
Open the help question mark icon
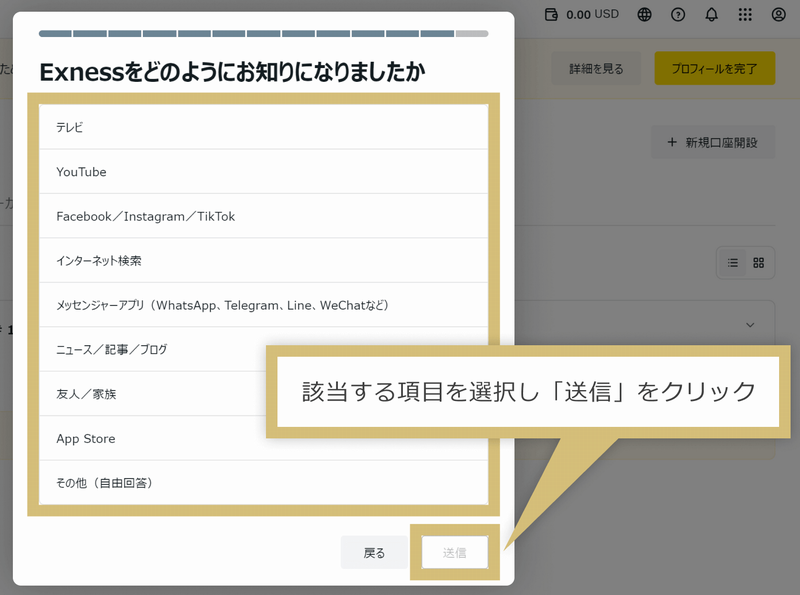[x=678, y=15]
